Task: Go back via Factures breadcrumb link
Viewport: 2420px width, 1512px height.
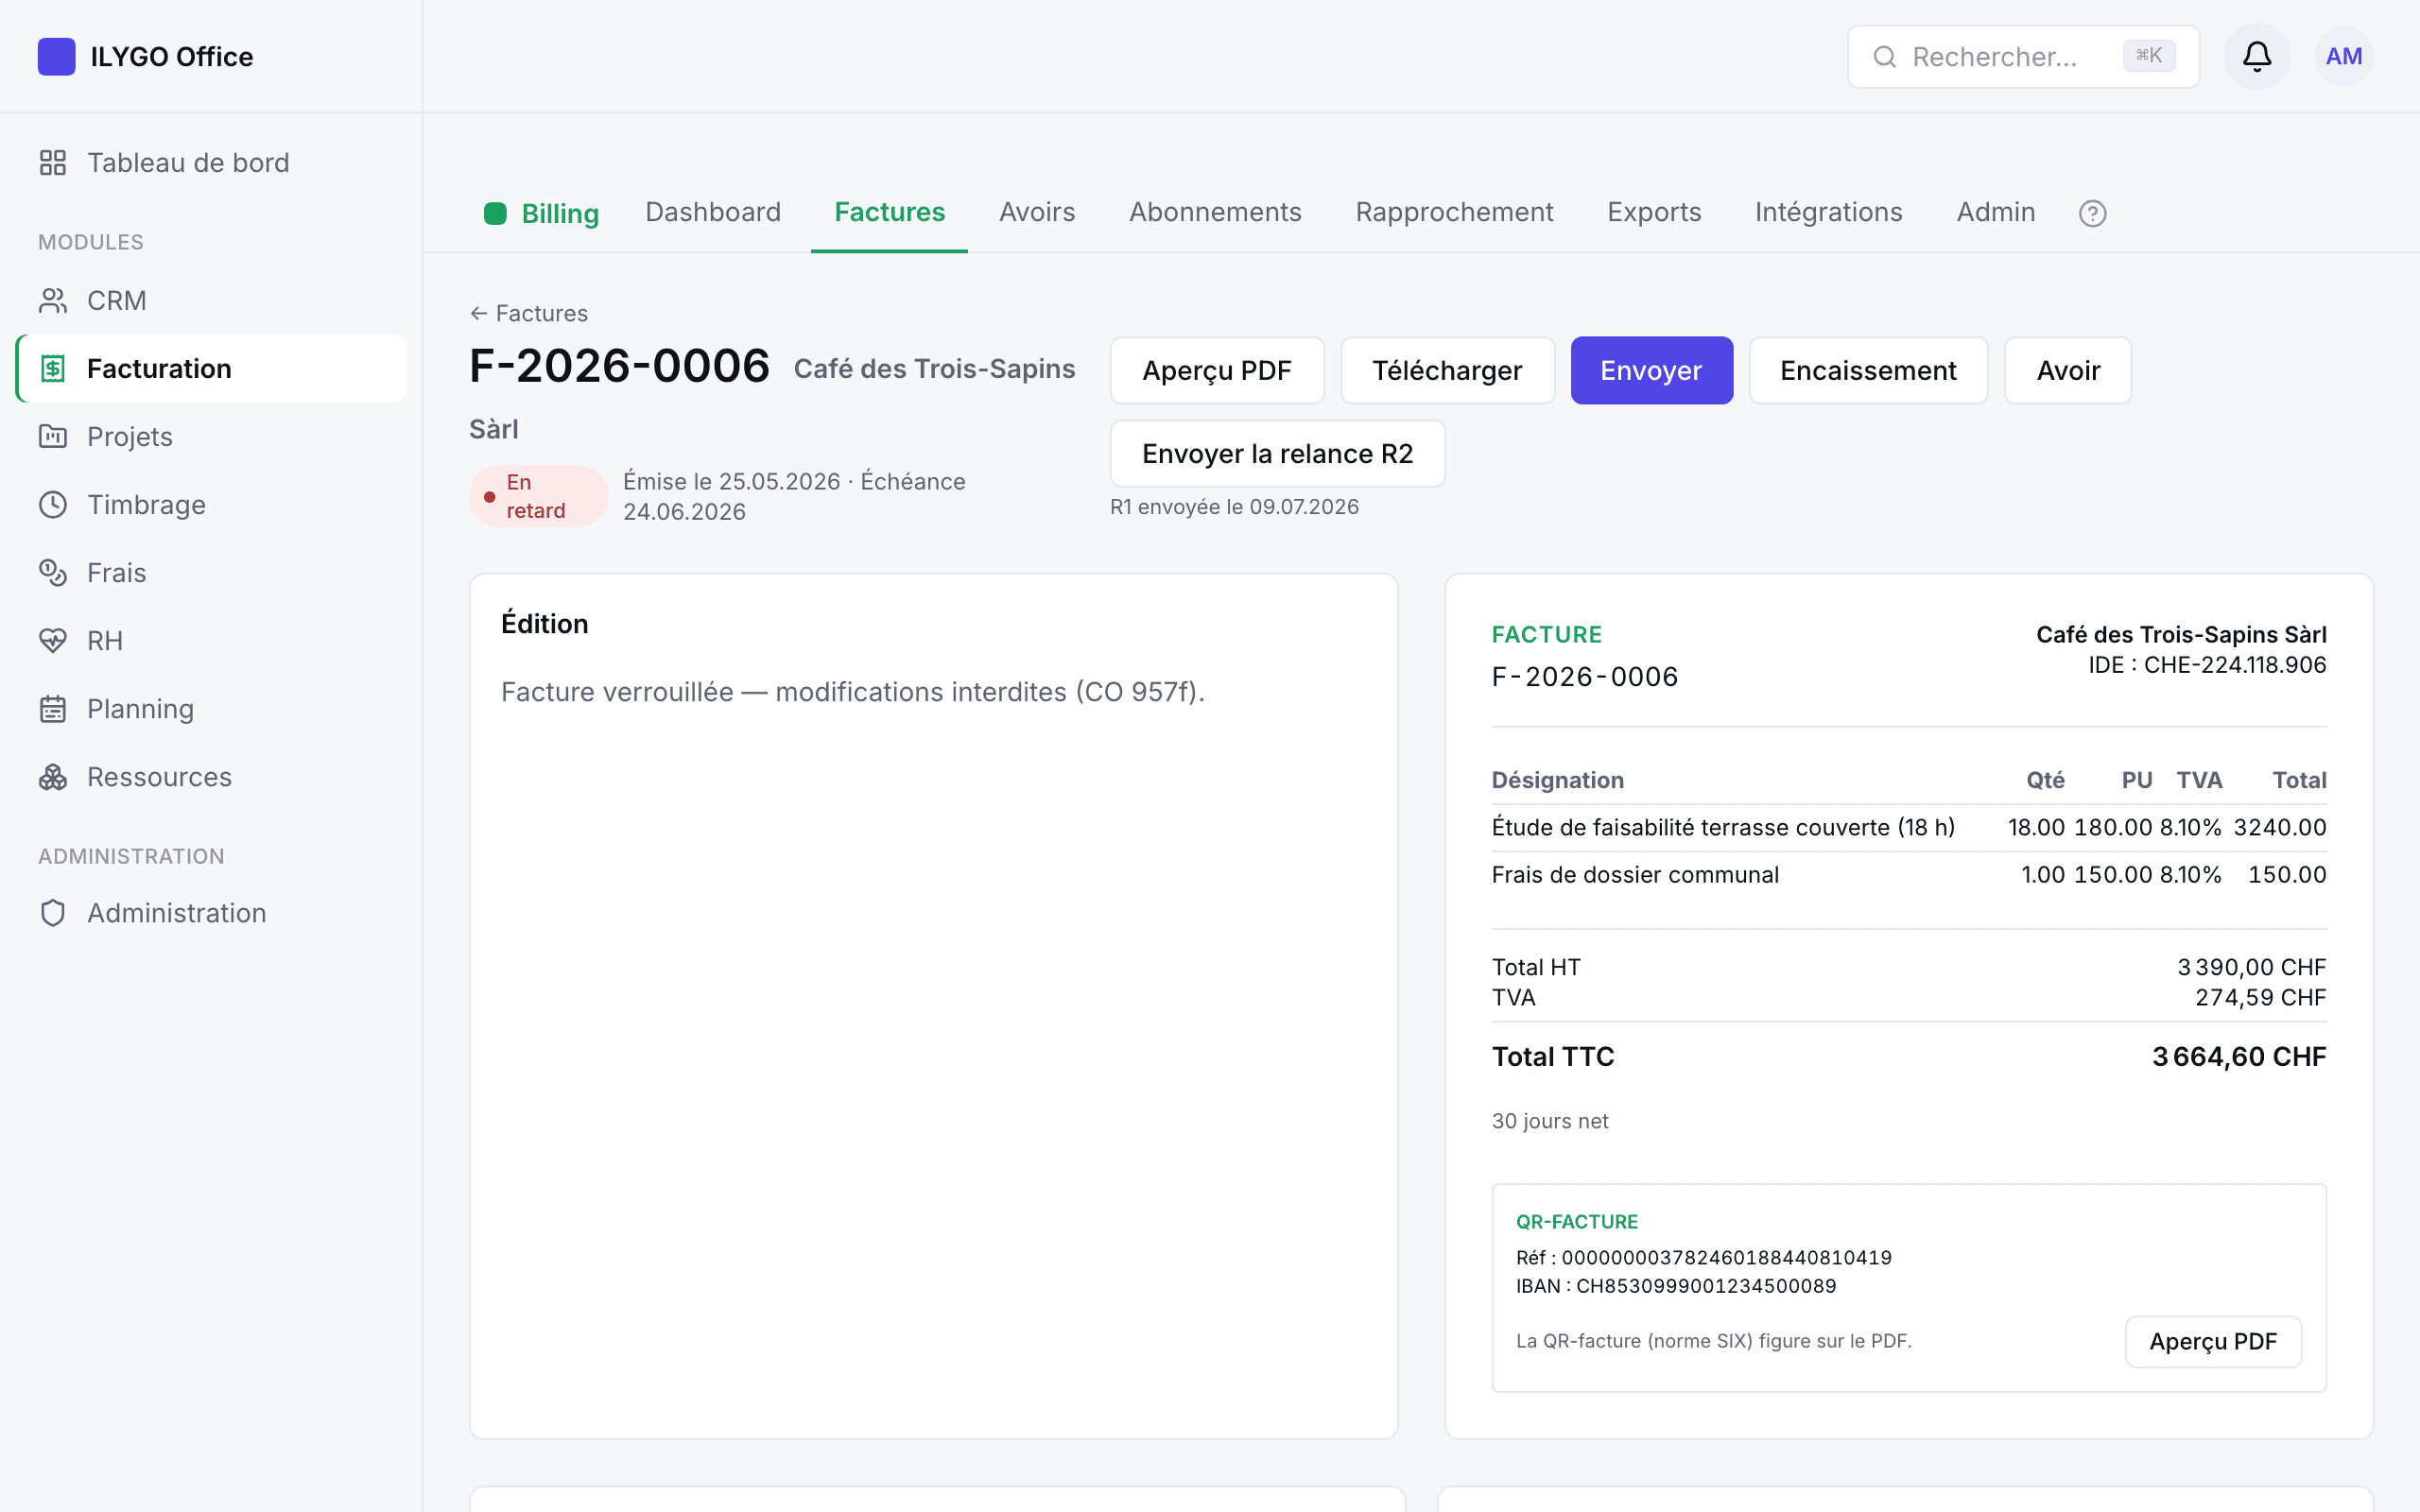Action: (x=529, y=313)
